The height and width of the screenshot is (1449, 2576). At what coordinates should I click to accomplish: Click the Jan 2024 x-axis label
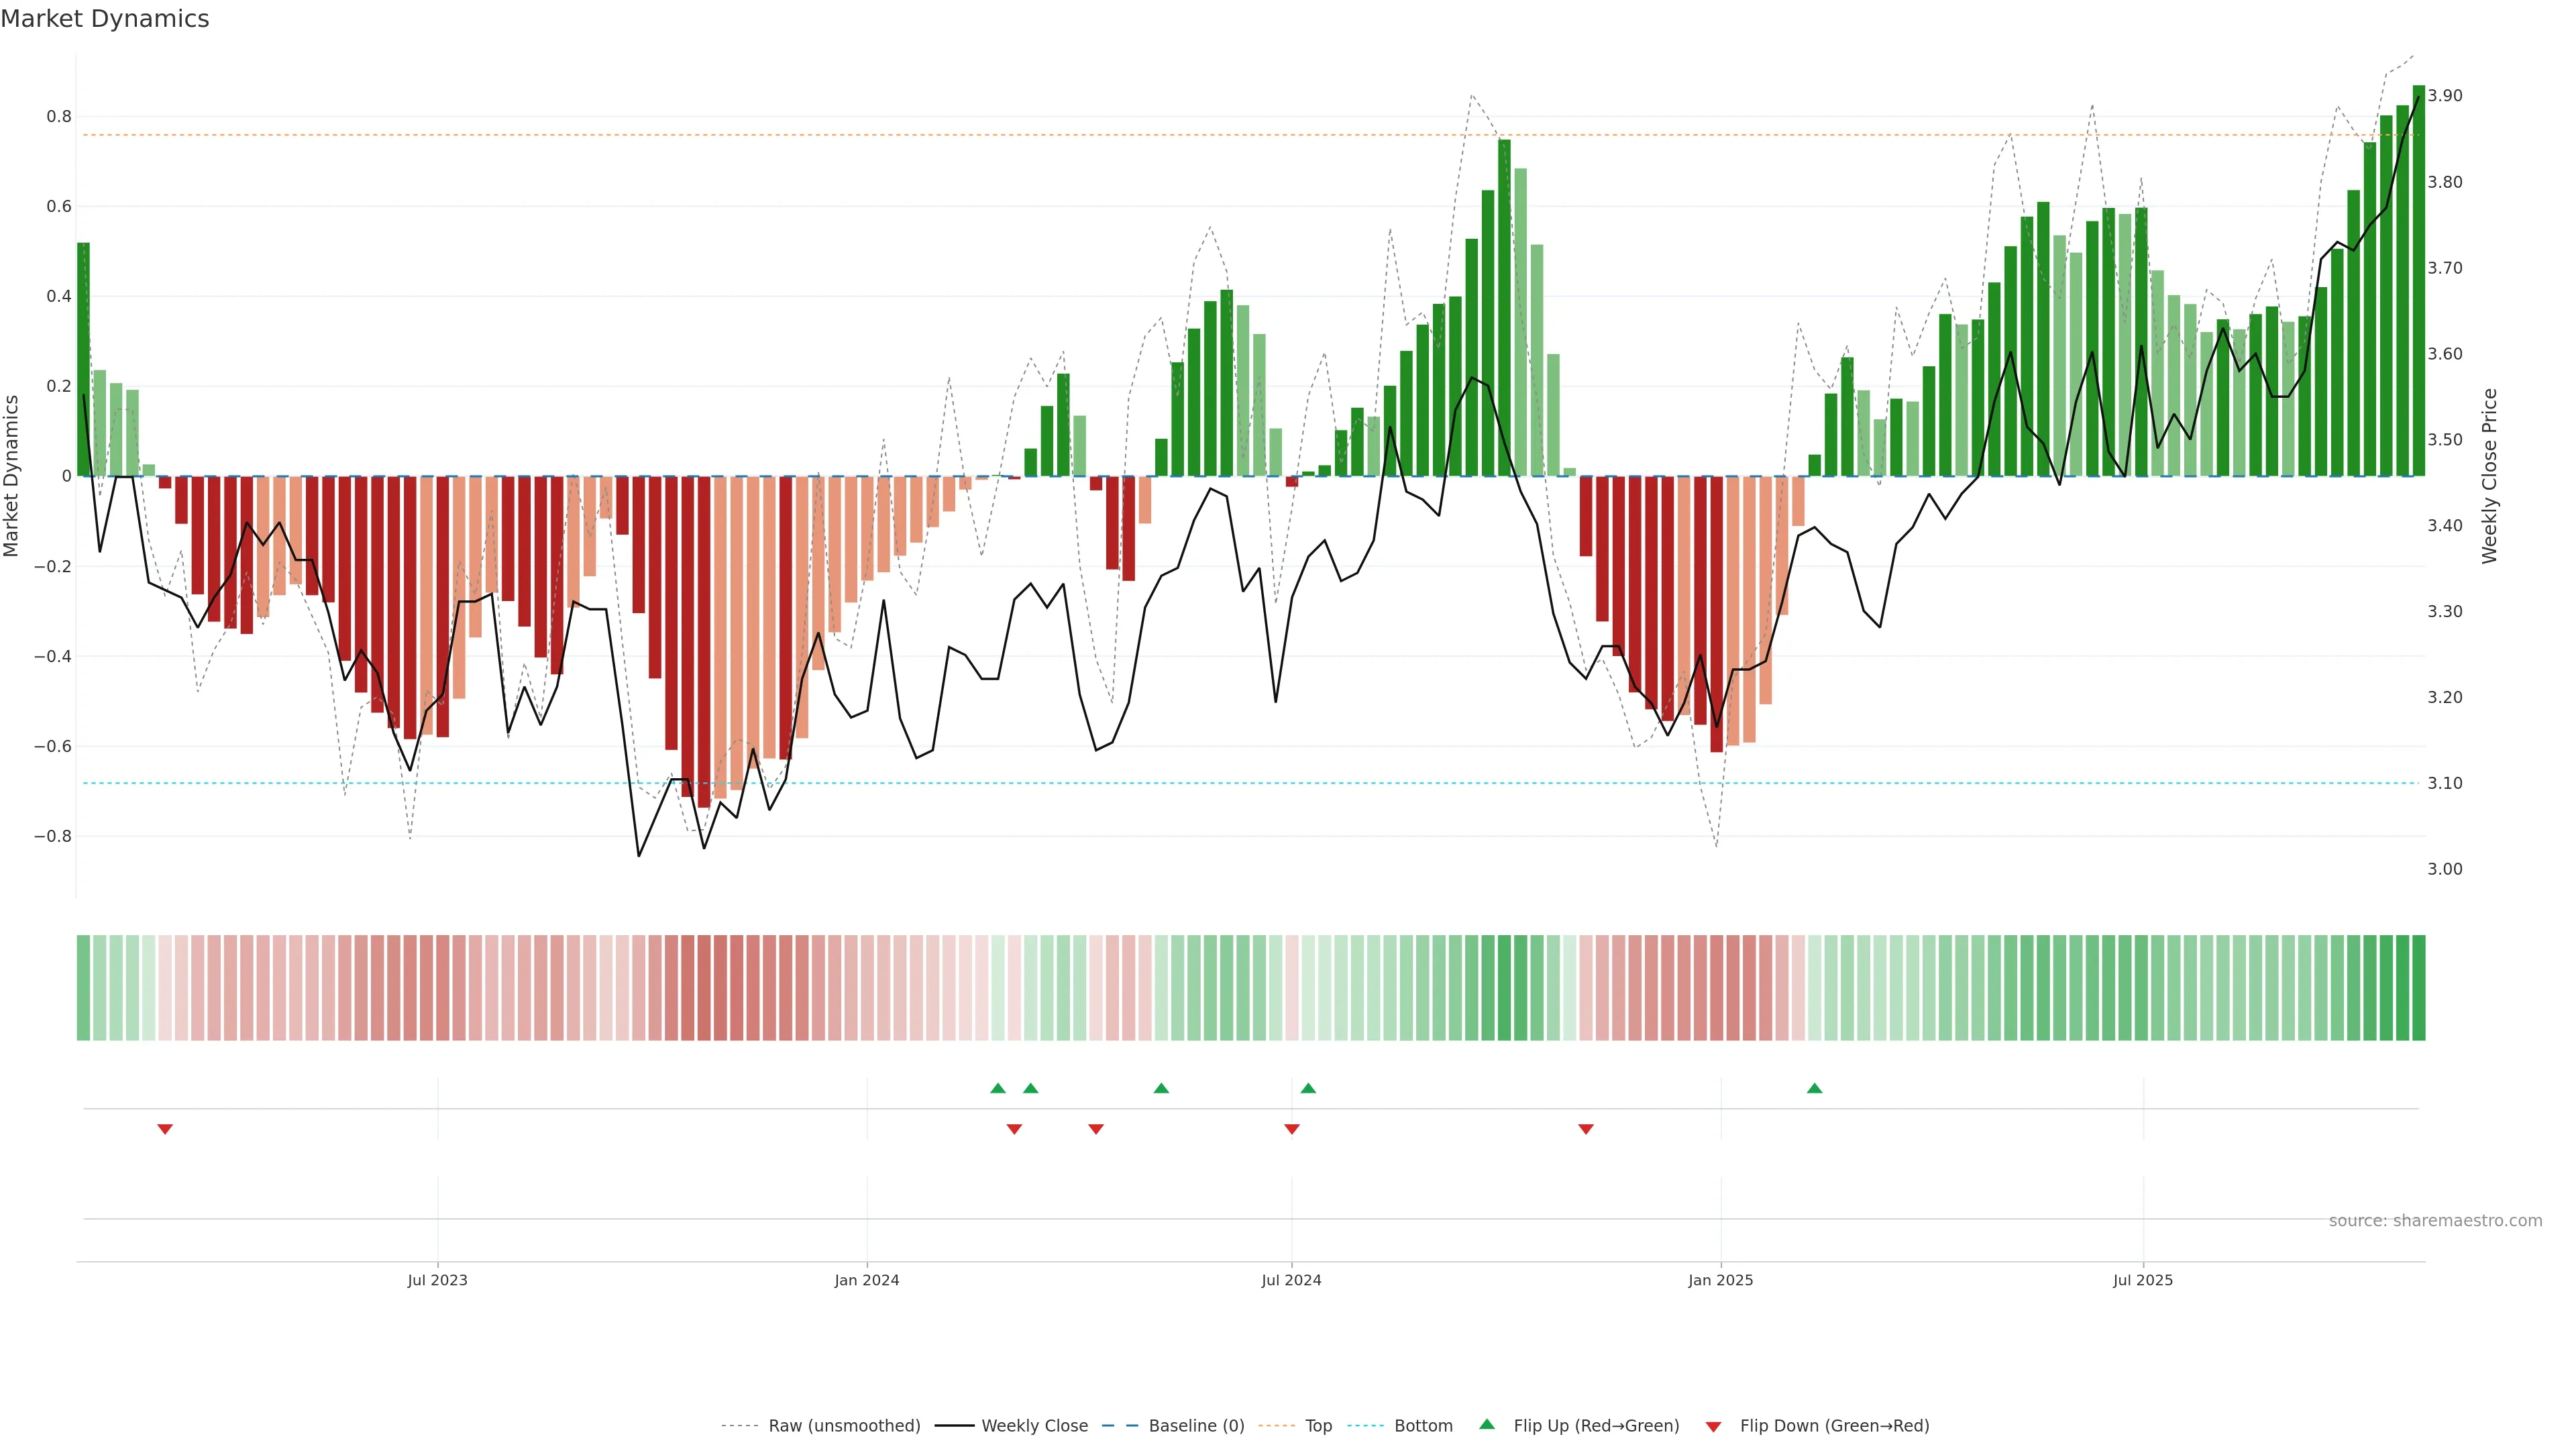[x=866, y=1280]
